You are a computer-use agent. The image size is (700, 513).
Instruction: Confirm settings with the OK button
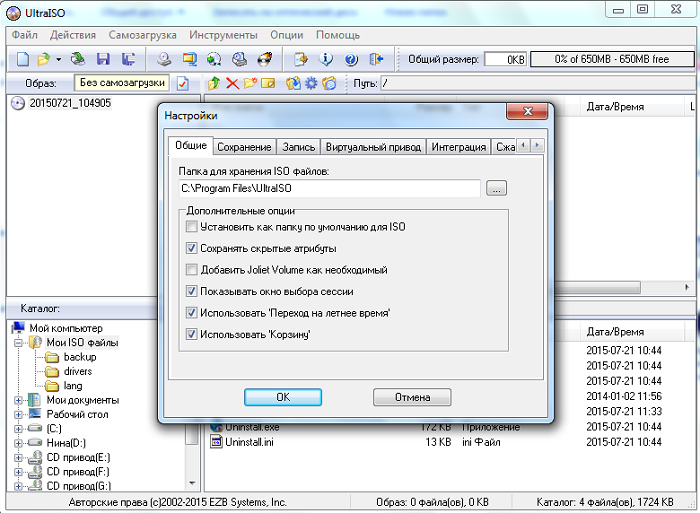tap(283, 397)
